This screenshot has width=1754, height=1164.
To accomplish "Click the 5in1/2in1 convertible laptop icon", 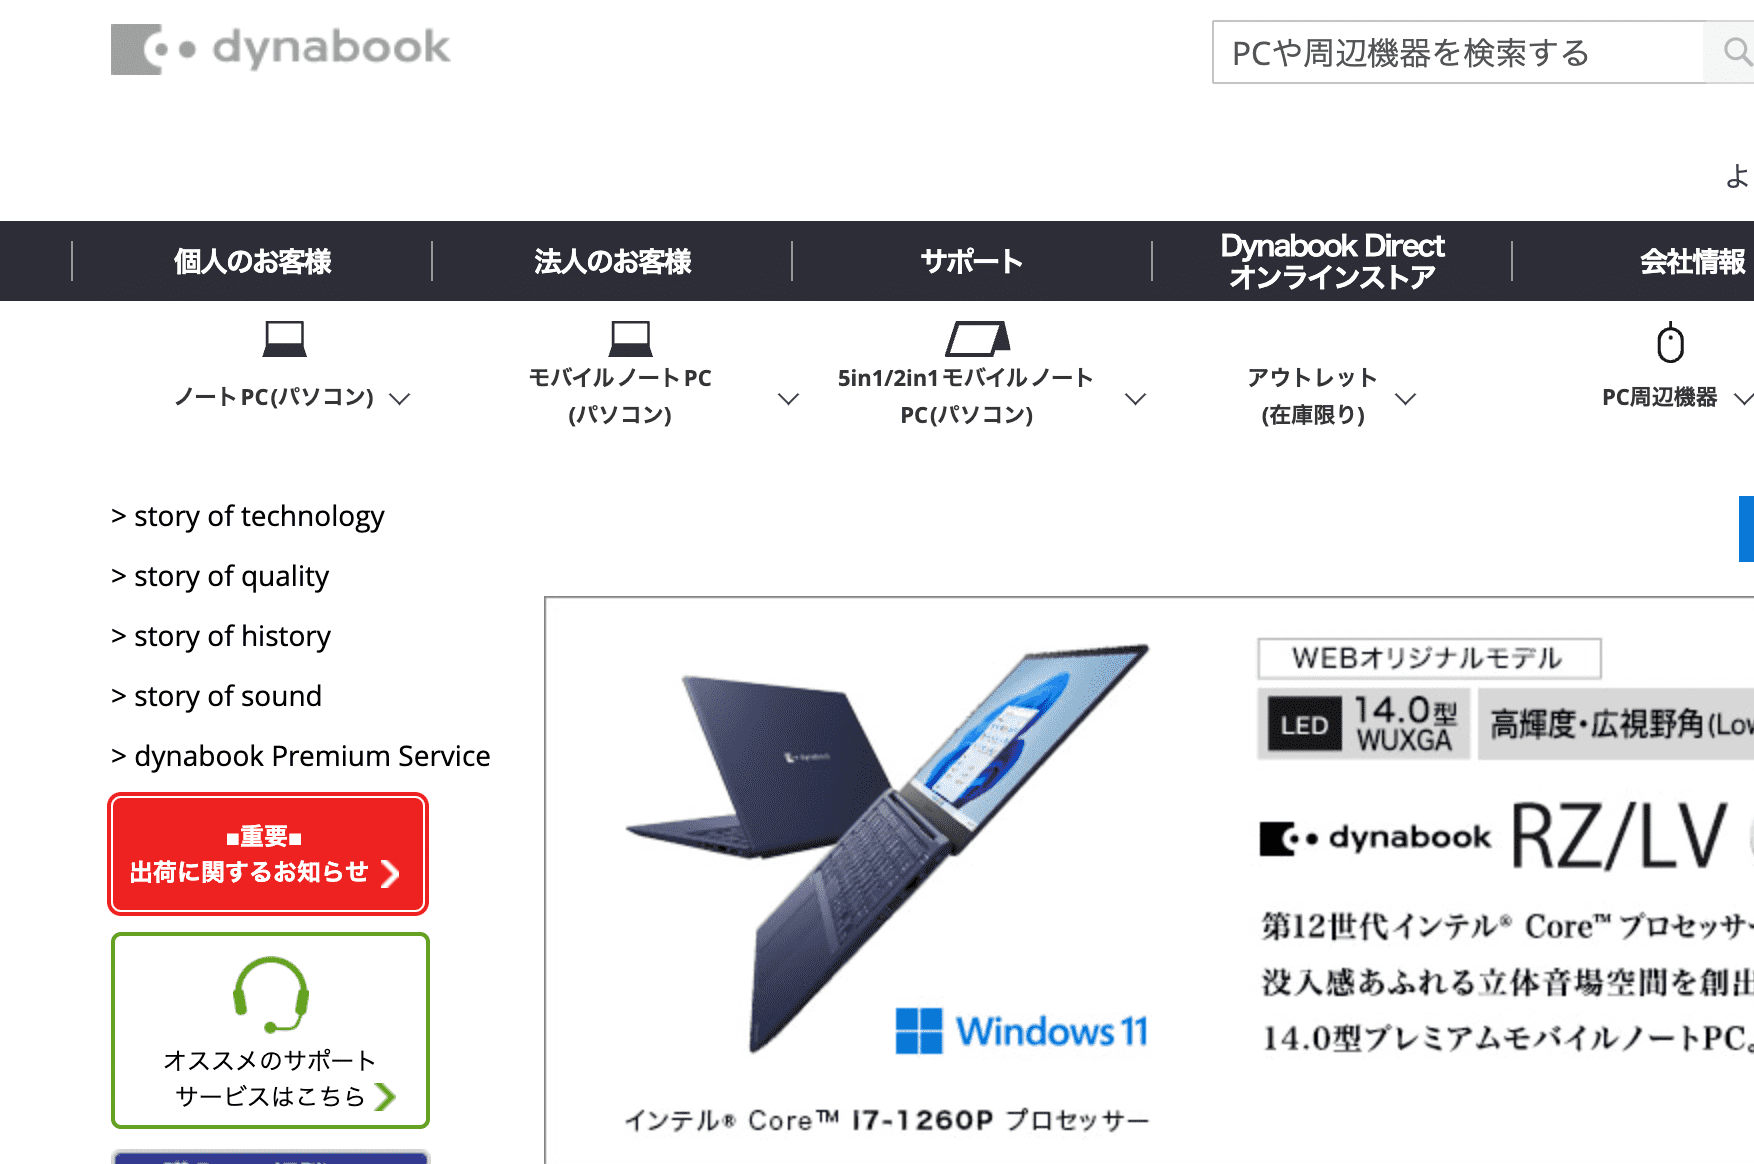I will pyautogui.click(x=978, y=338).
